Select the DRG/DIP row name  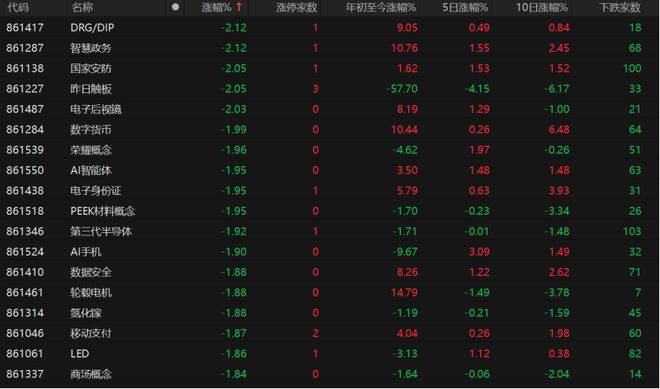(x=92, y=28)
